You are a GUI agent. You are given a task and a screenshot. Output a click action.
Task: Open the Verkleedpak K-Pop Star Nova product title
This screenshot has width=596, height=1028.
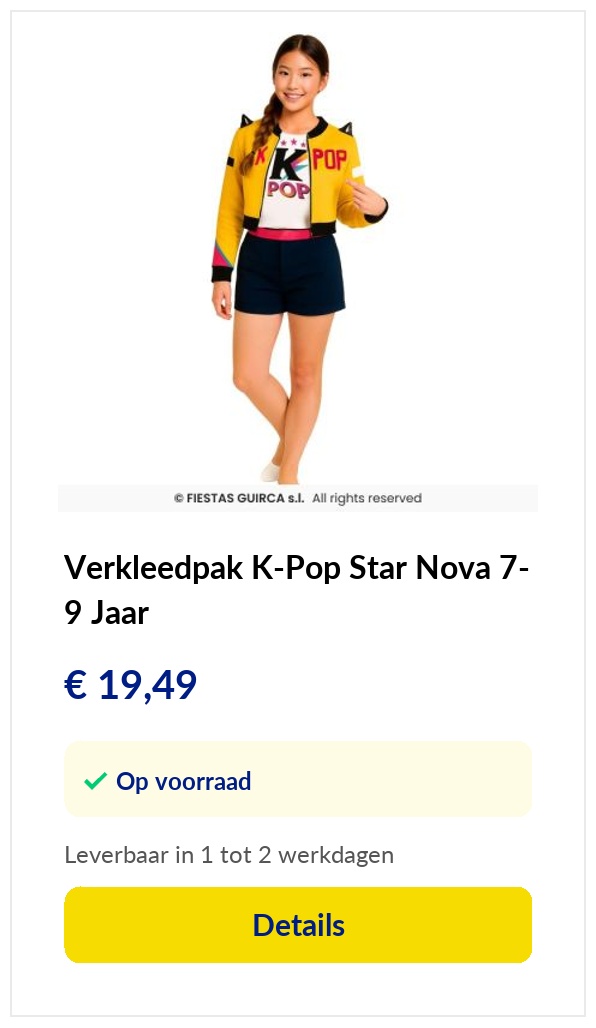click(296, 589)
